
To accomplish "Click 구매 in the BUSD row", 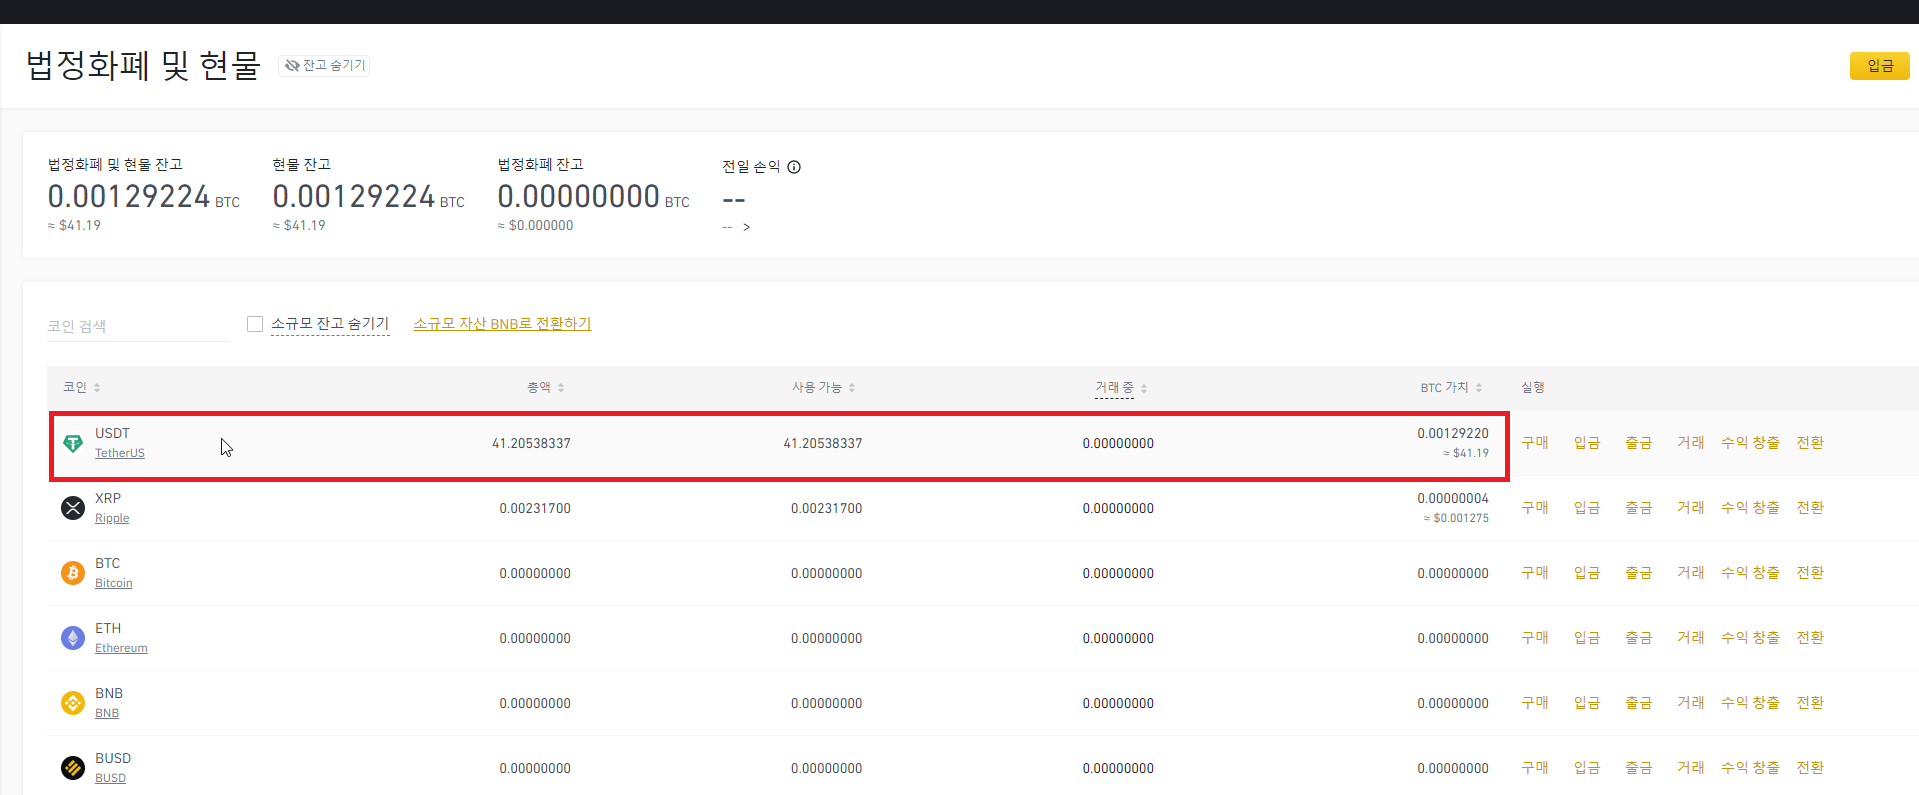I will (x=1535, y=768).
